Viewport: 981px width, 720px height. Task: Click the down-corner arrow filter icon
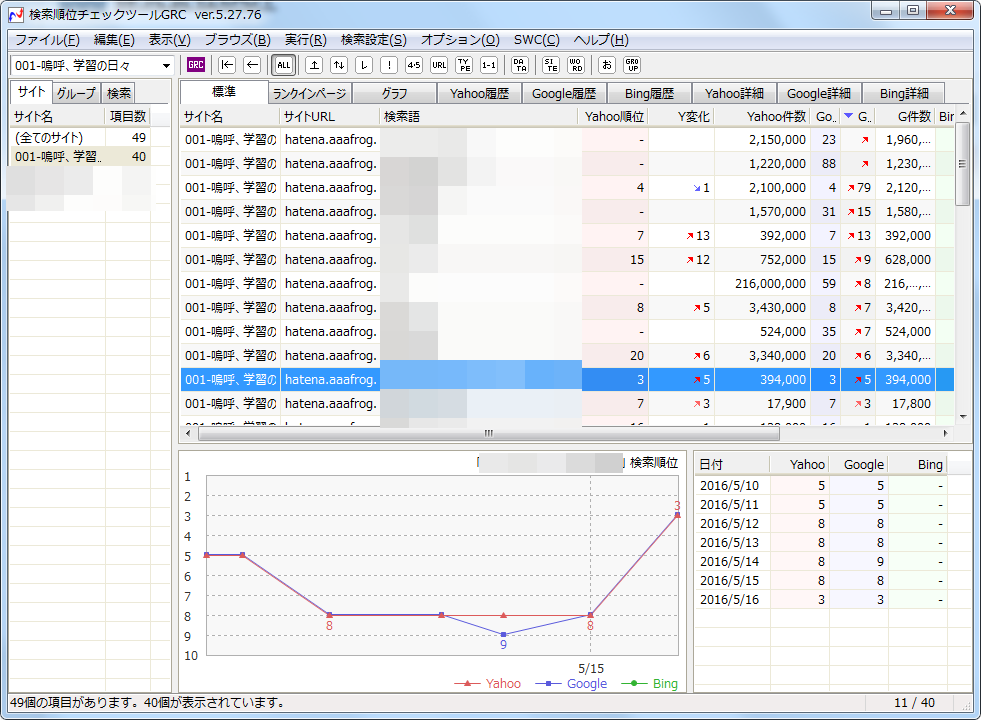coord(364,64)
